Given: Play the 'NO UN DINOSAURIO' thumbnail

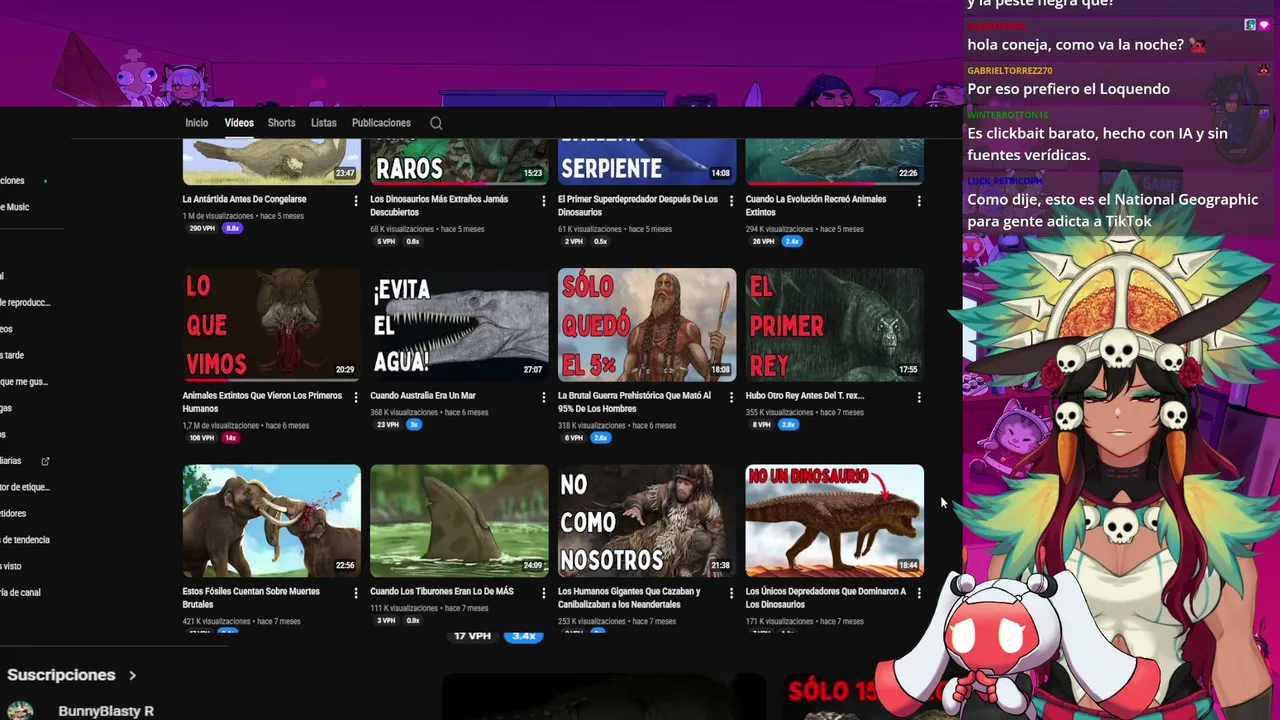Looking at the screenshot, I should [835, 521].
